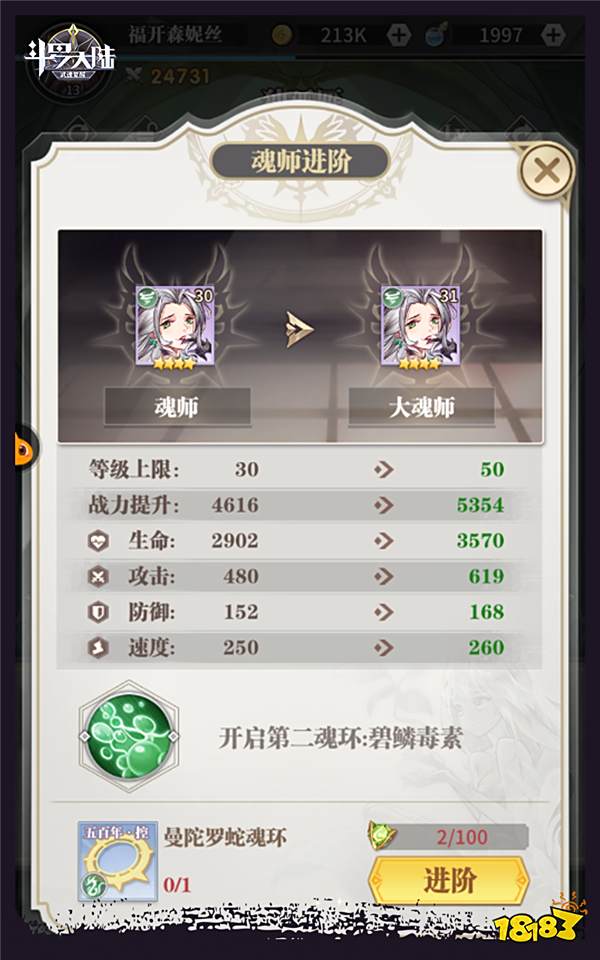
Task: Click the 大魂师 rank label
Action: (x=421, y=407)
